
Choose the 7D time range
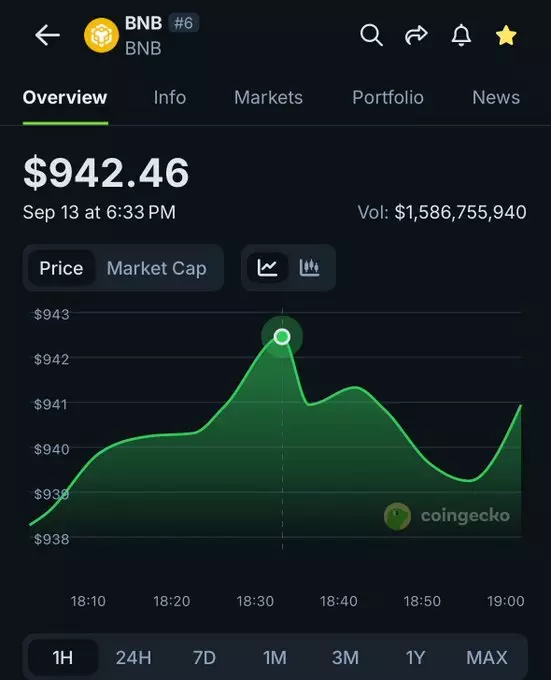[x=204, y=657]
